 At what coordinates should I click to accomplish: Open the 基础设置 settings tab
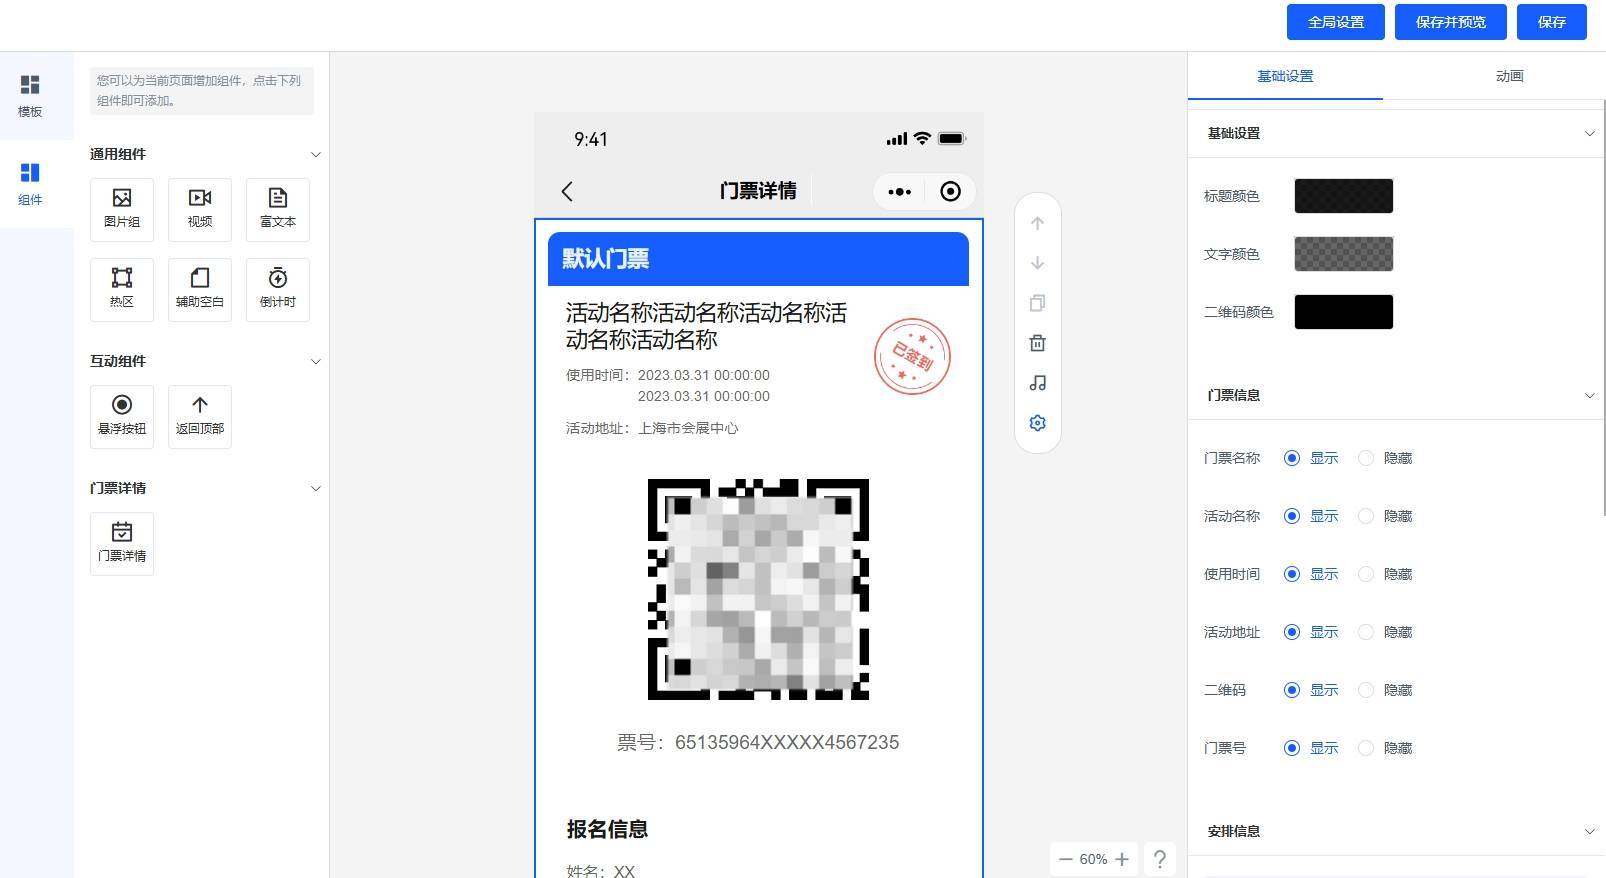click(x=1285, y=76)
